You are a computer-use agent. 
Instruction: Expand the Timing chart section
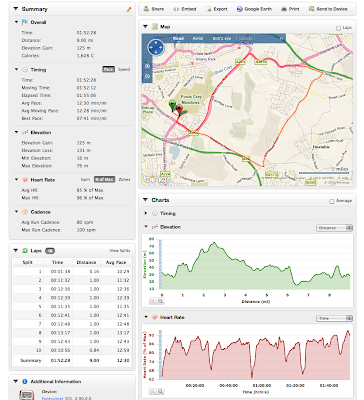click(x=146, y=213)
